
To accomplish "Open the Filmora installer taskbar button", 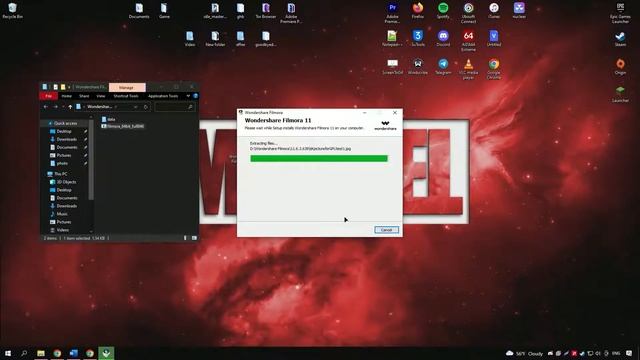I will click(106, 353).
